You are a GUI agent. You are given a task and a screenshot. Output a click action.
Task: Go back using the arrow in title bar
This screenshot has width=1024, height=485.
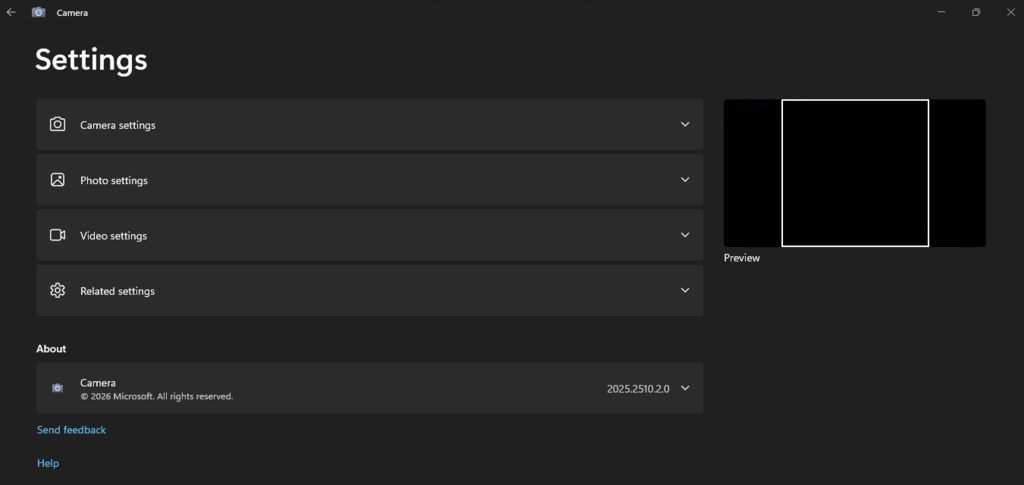pyautogui.click(x=11, y=12)
